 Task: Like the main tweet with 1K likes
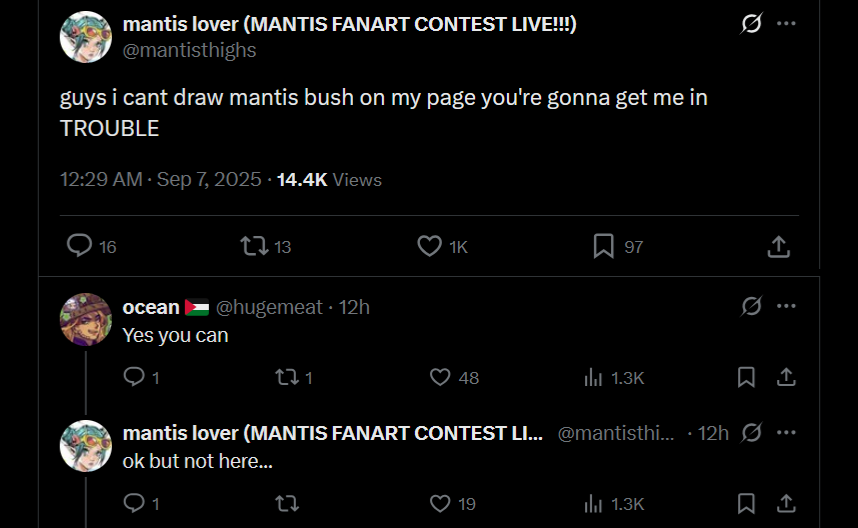(x=443, y=246)
